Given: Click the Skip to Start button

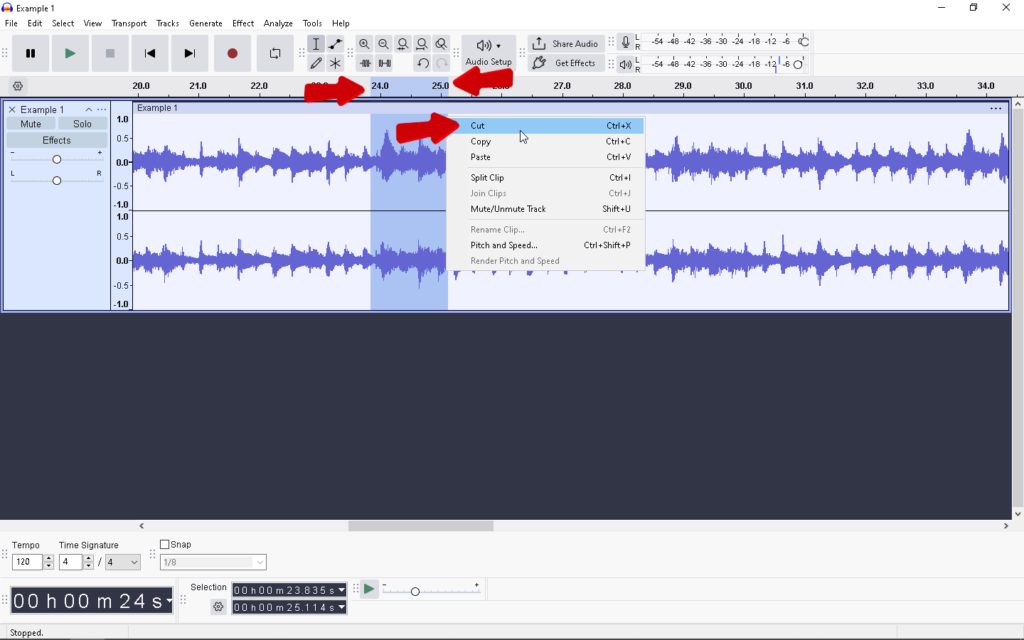Looking at the screenshot, I should [x=150, y=53].
